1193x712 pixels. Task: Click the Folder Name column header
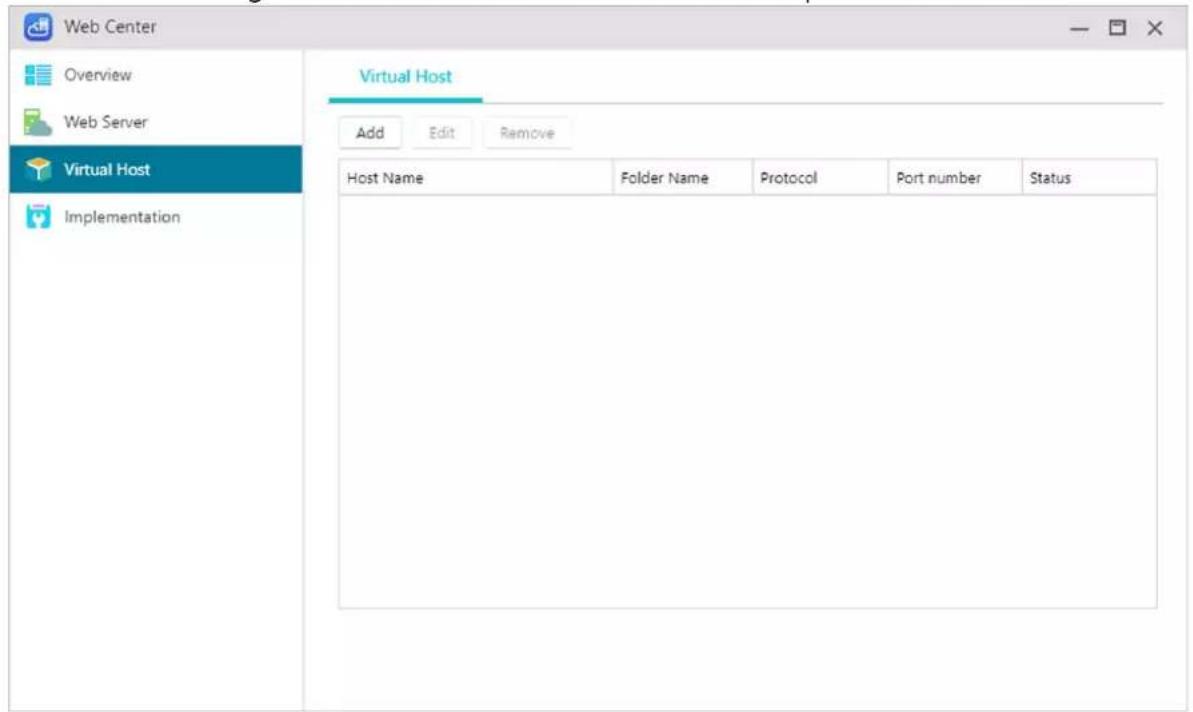point(682,178)
